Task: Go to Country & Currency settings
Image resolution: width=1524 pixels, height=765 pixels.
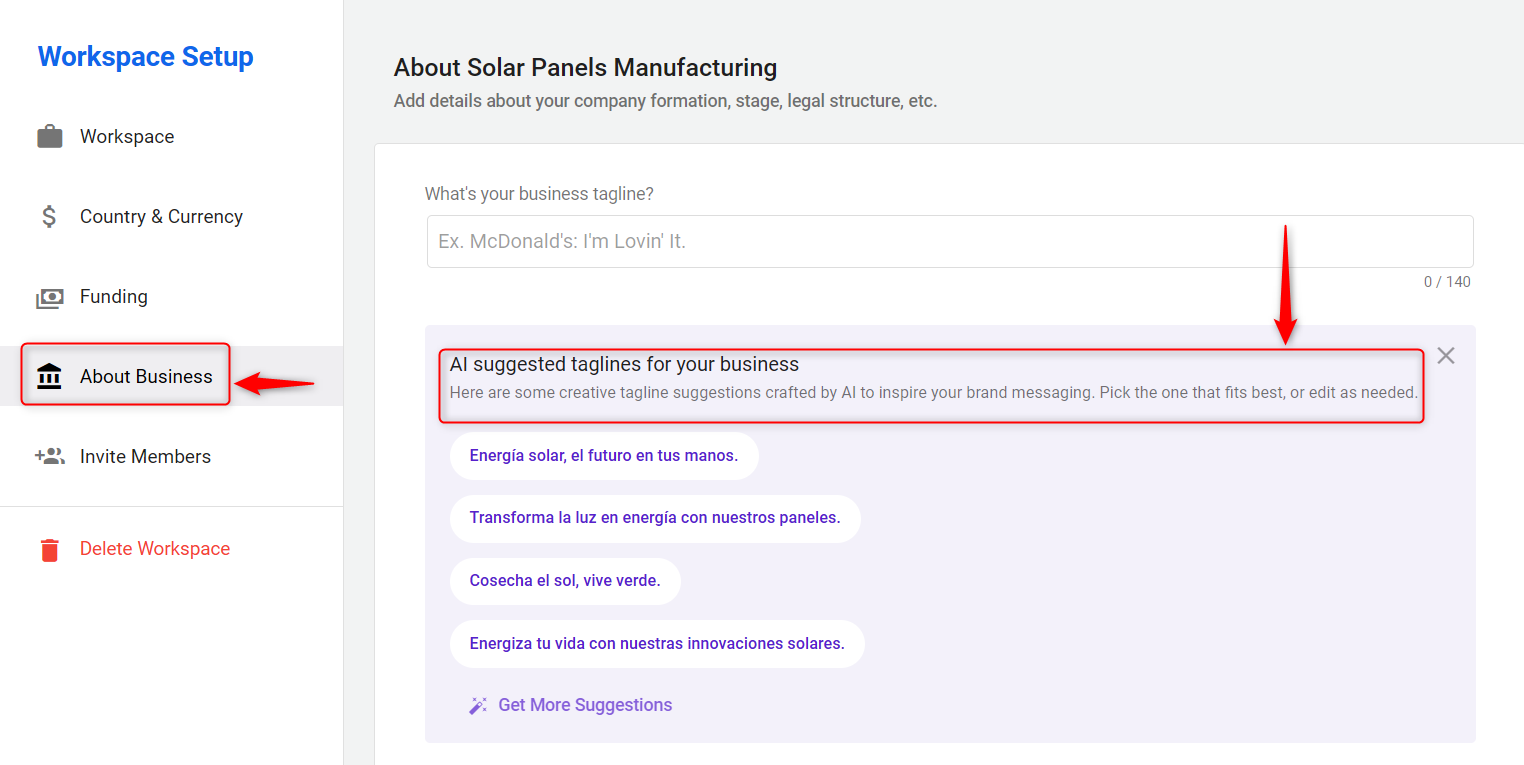Action: [161, 217]
